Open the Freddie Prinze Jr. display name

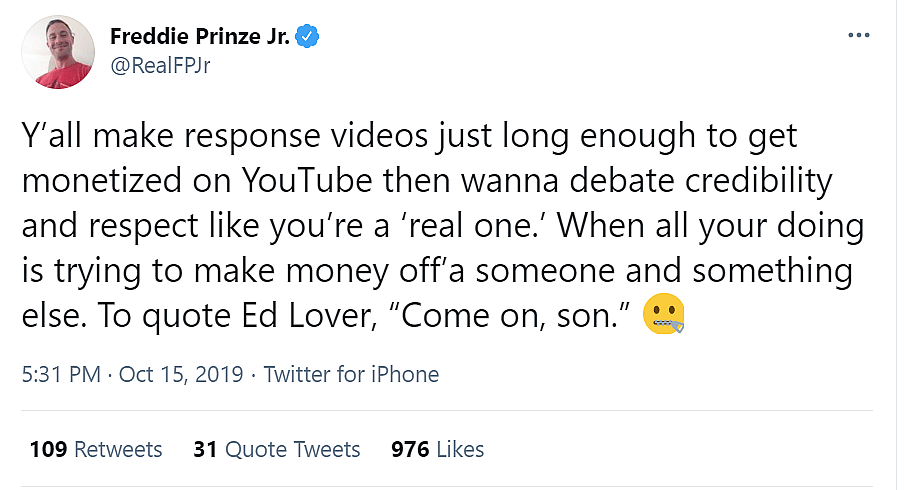201,37
